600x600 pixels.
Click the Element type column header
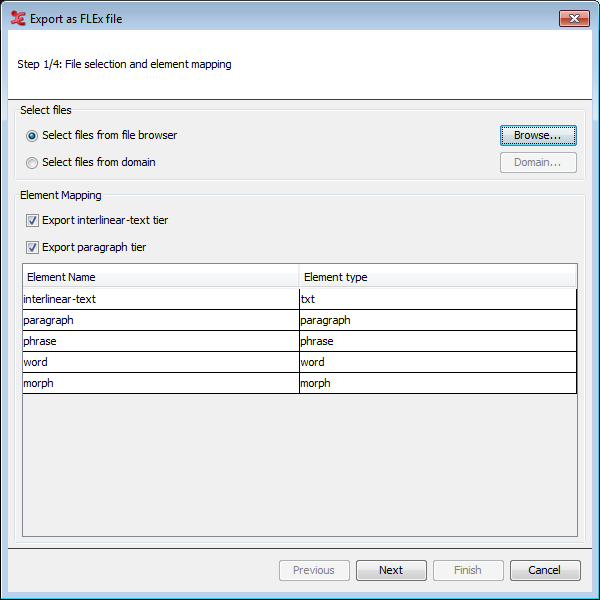tap(437, 277)
